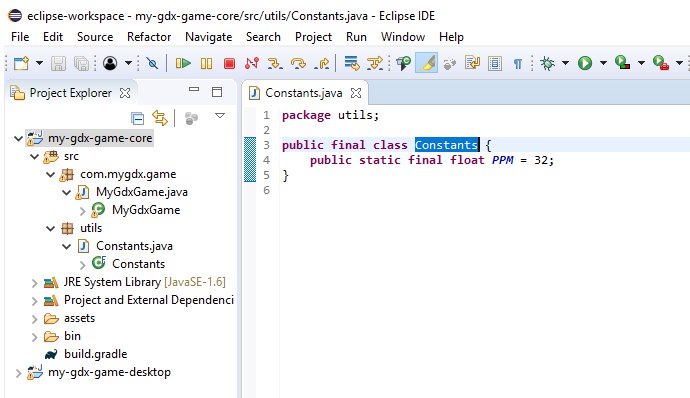
Task: Click the Save All toolbar icon
Action: 81,63
